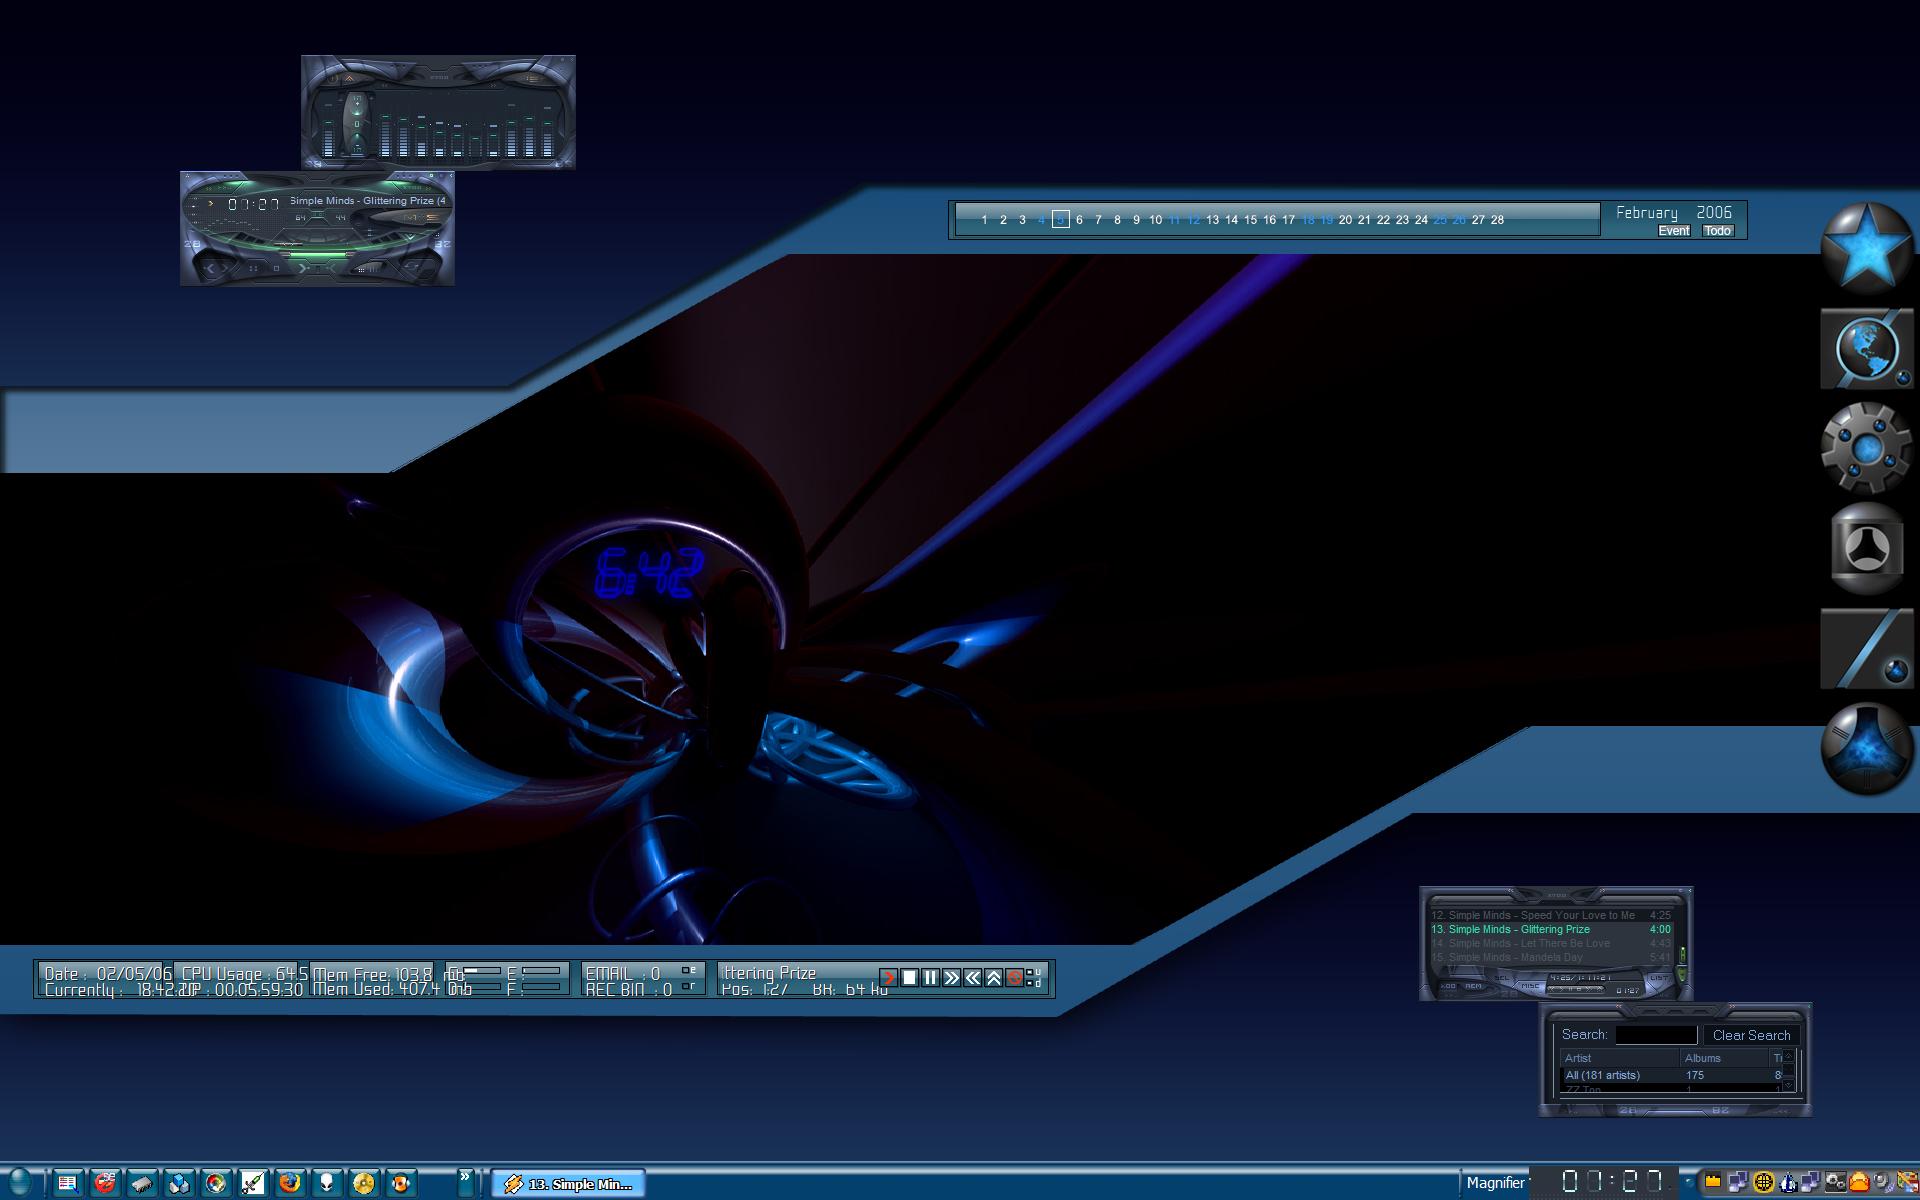Open the gear settings dock icon
This screenshot has width=1920, height=1200.
tap(1866, 448)
